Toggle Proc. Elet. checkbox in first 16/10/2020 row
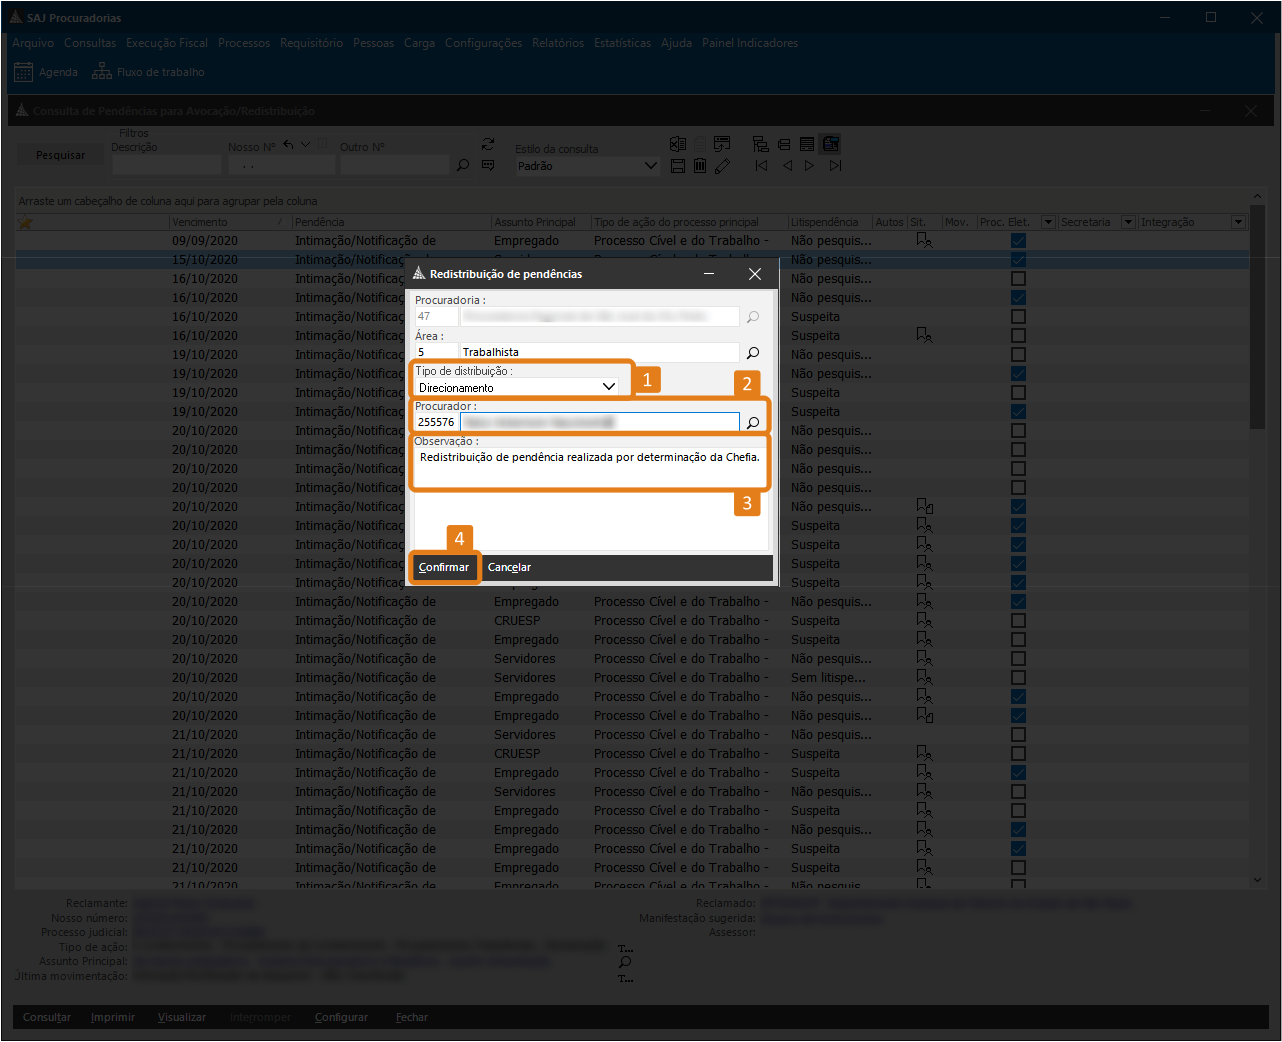 (1018, 279)
